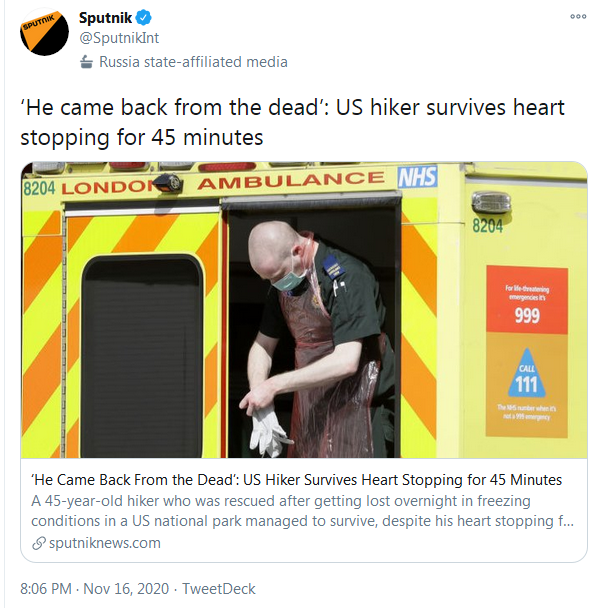The image size is (598, 608).
Task: Open the Sputnik profile avatar
Action: (44, 31)
